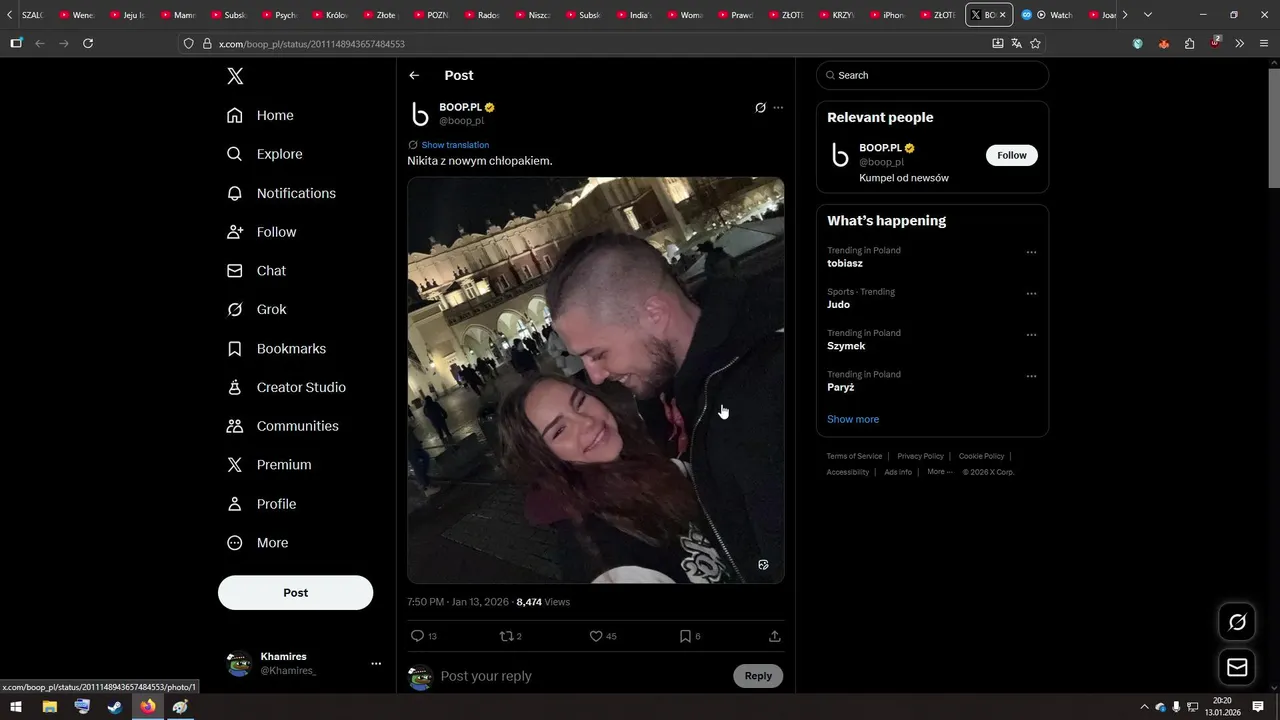Click the grey Reply button
1280x720 pixels.
click(758, 676)
